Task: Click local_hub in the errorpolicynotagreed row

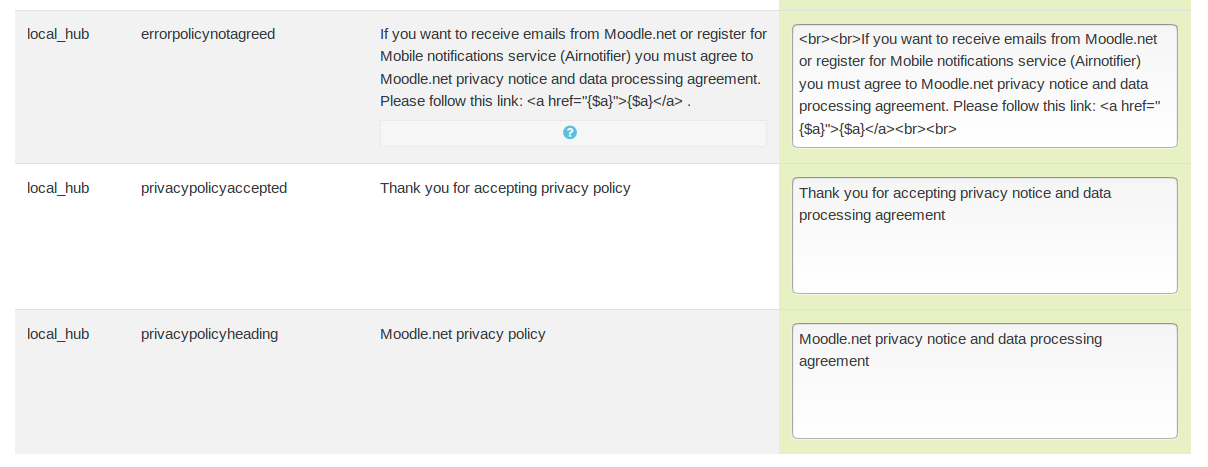Action: 58,34
